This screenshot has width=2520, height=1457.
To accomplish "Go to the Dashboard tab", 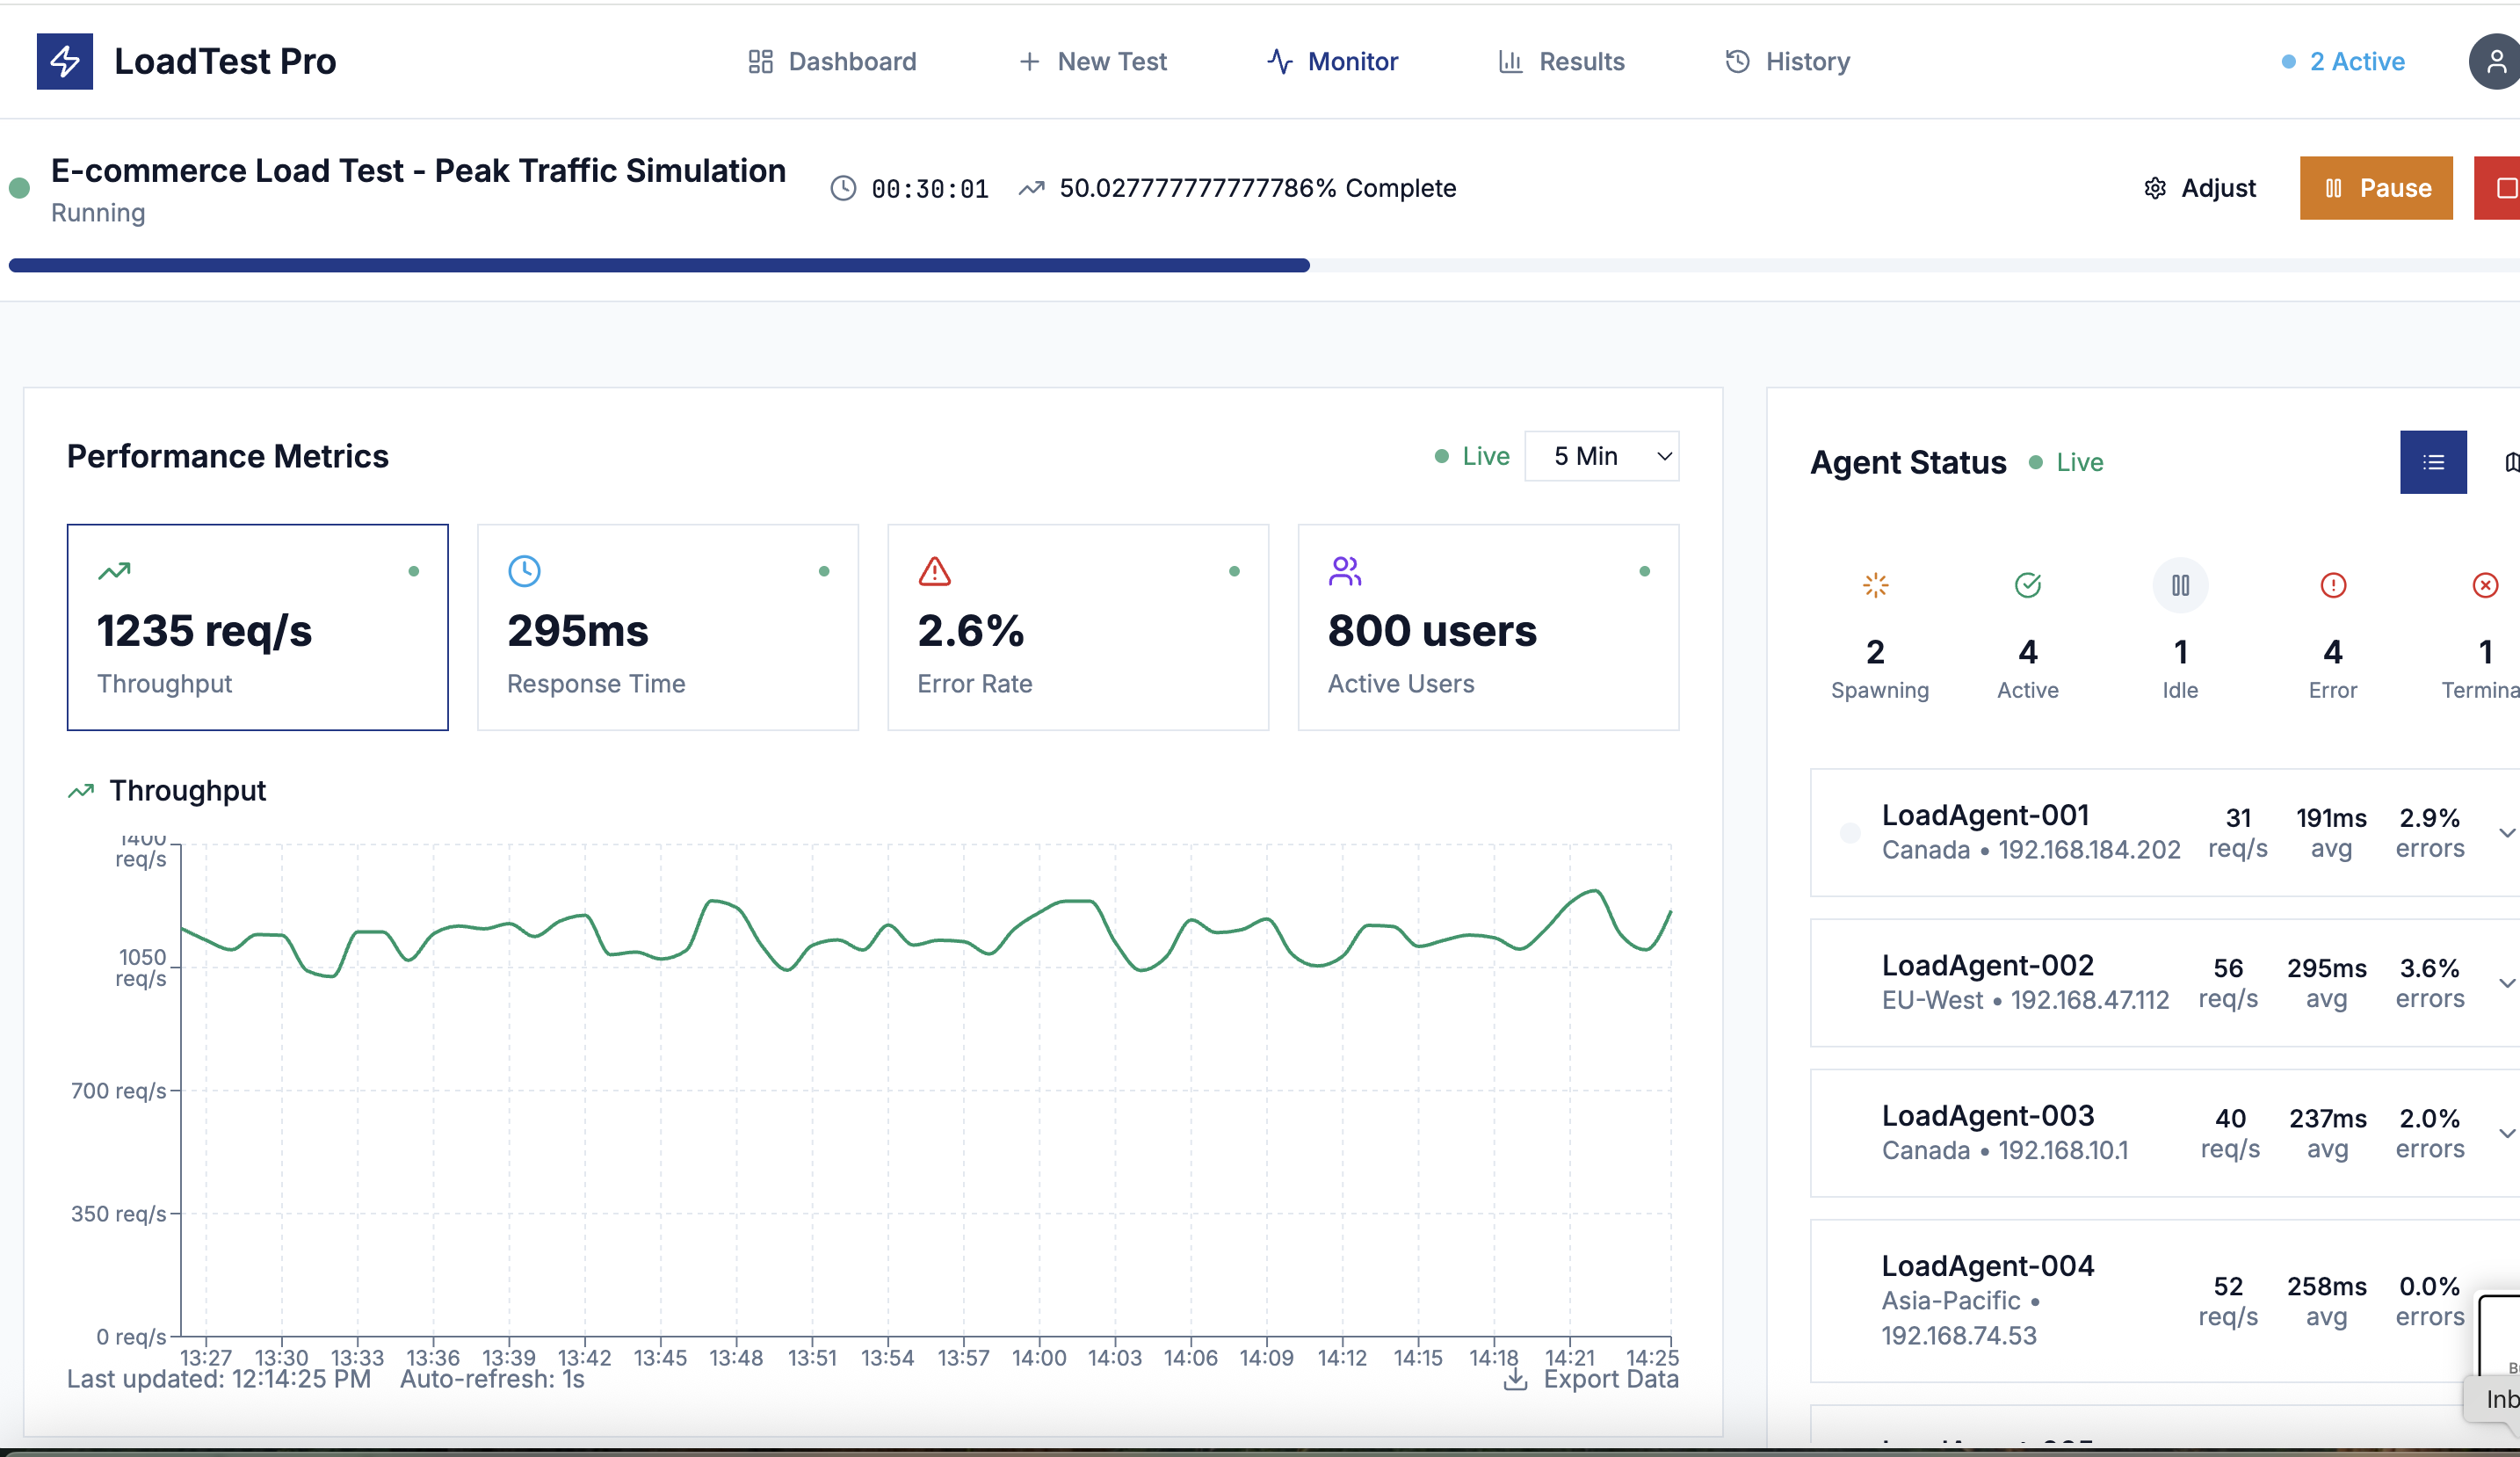I will [x=832, y=61].
